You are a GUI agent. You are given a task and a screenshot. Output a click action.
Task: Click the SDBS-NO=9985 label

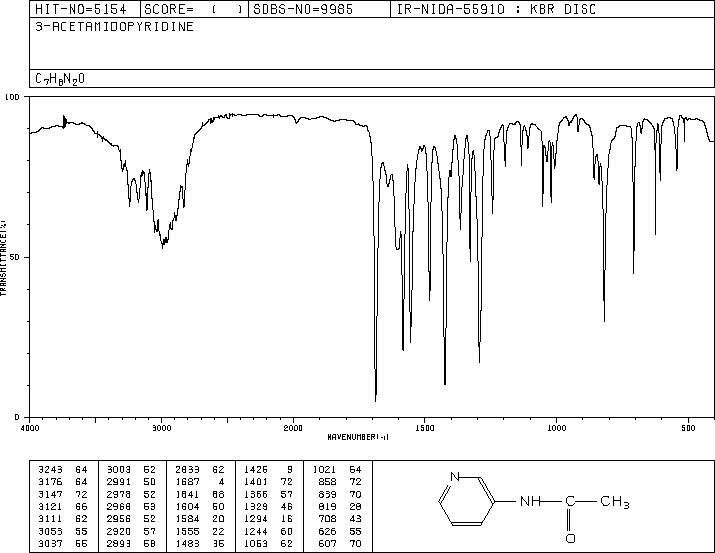[303, 9]
